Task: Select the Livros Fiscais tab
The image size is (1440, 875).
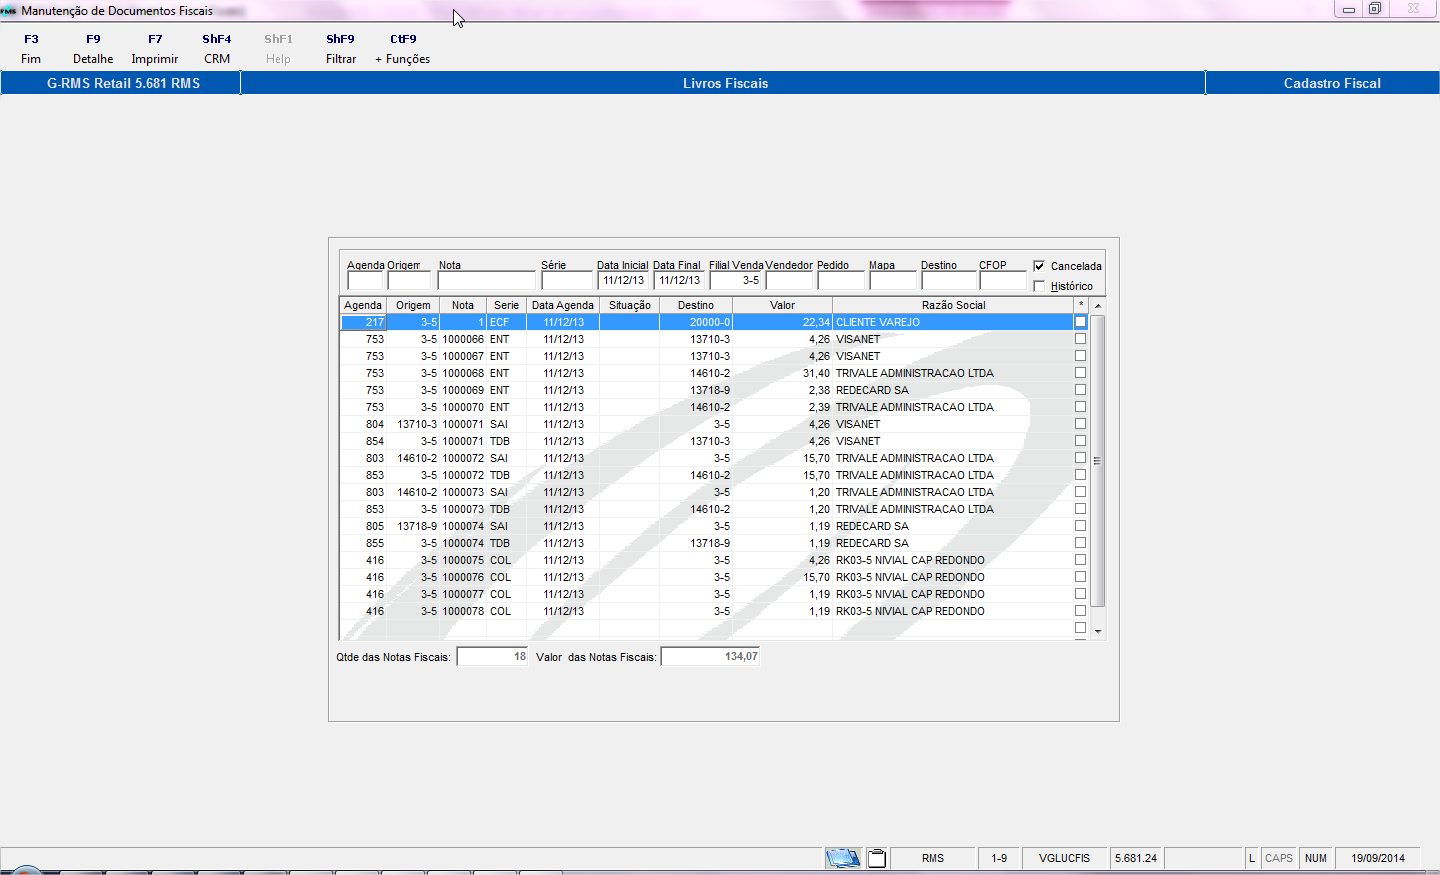Action: pos(724,83)
